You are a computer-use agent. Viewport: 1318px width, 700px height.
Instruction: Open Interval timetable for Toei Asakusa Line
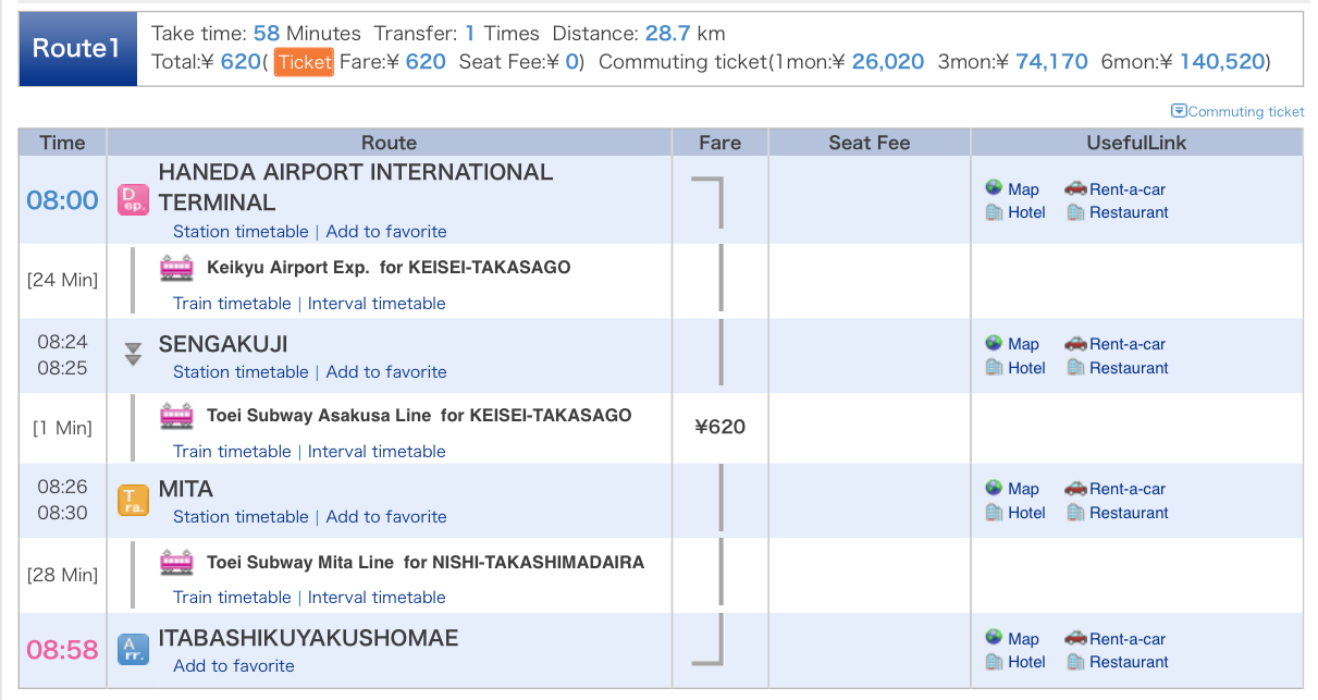tap(377, 451)
